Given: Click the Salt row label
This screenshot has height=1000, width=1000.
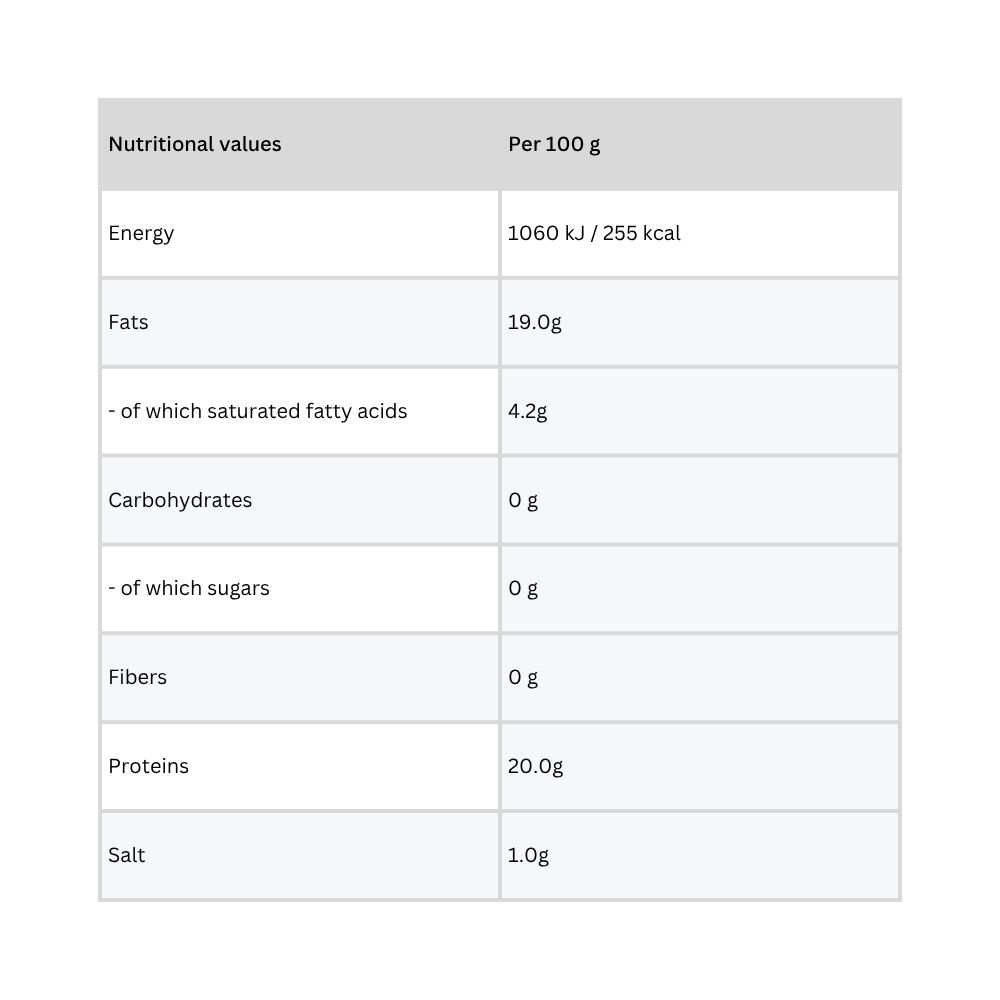Looking at the screenshot, I should pyautogui.click(x=126, y=855).
